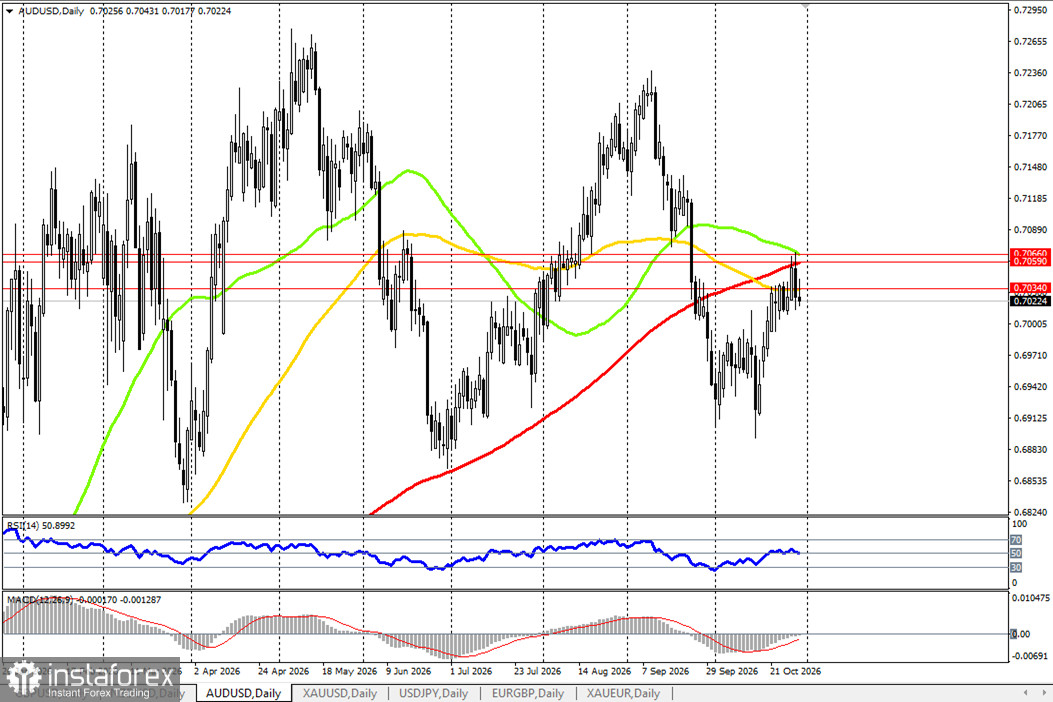
Task: Click the 0.71185 price on the scale
Action: pos(1029,198)
